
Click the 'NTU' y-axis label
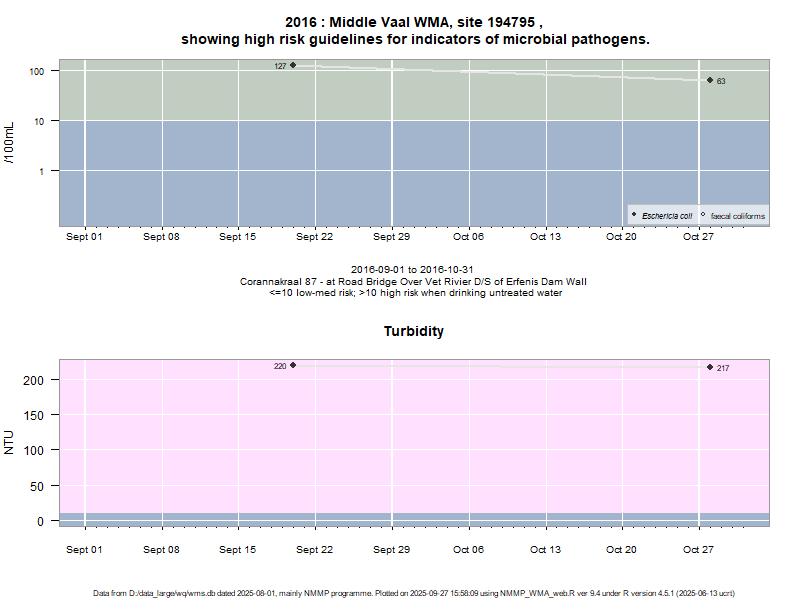tap(10, 442)
